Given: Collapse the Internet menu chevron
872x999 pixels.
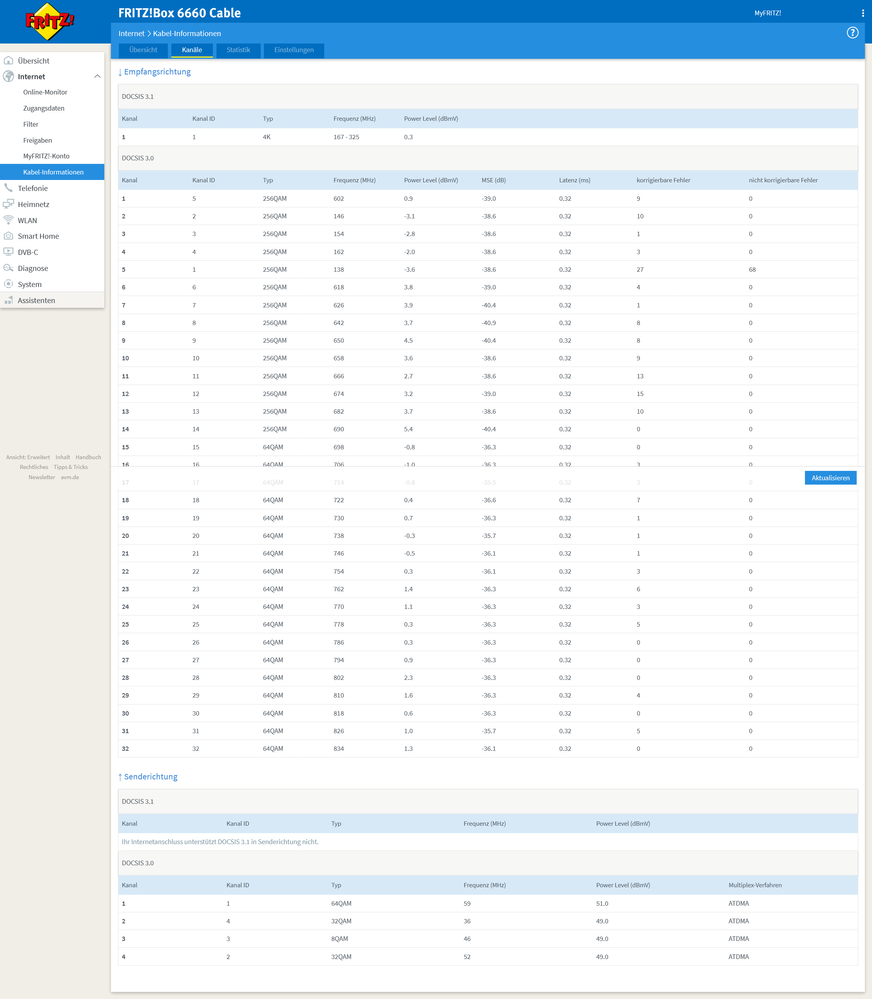Looking at the screenshot, I should 97,77.
